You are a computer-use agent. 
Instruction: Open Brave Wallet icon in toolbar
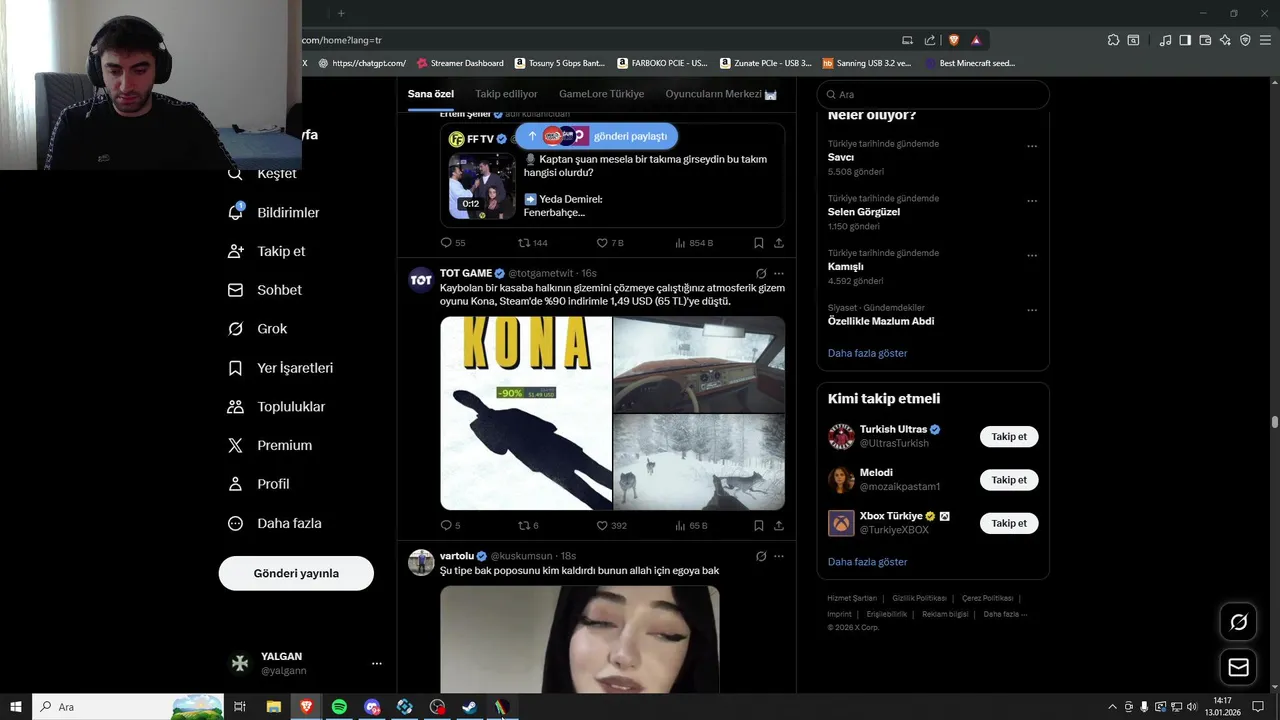click(x=1205, y=40)
